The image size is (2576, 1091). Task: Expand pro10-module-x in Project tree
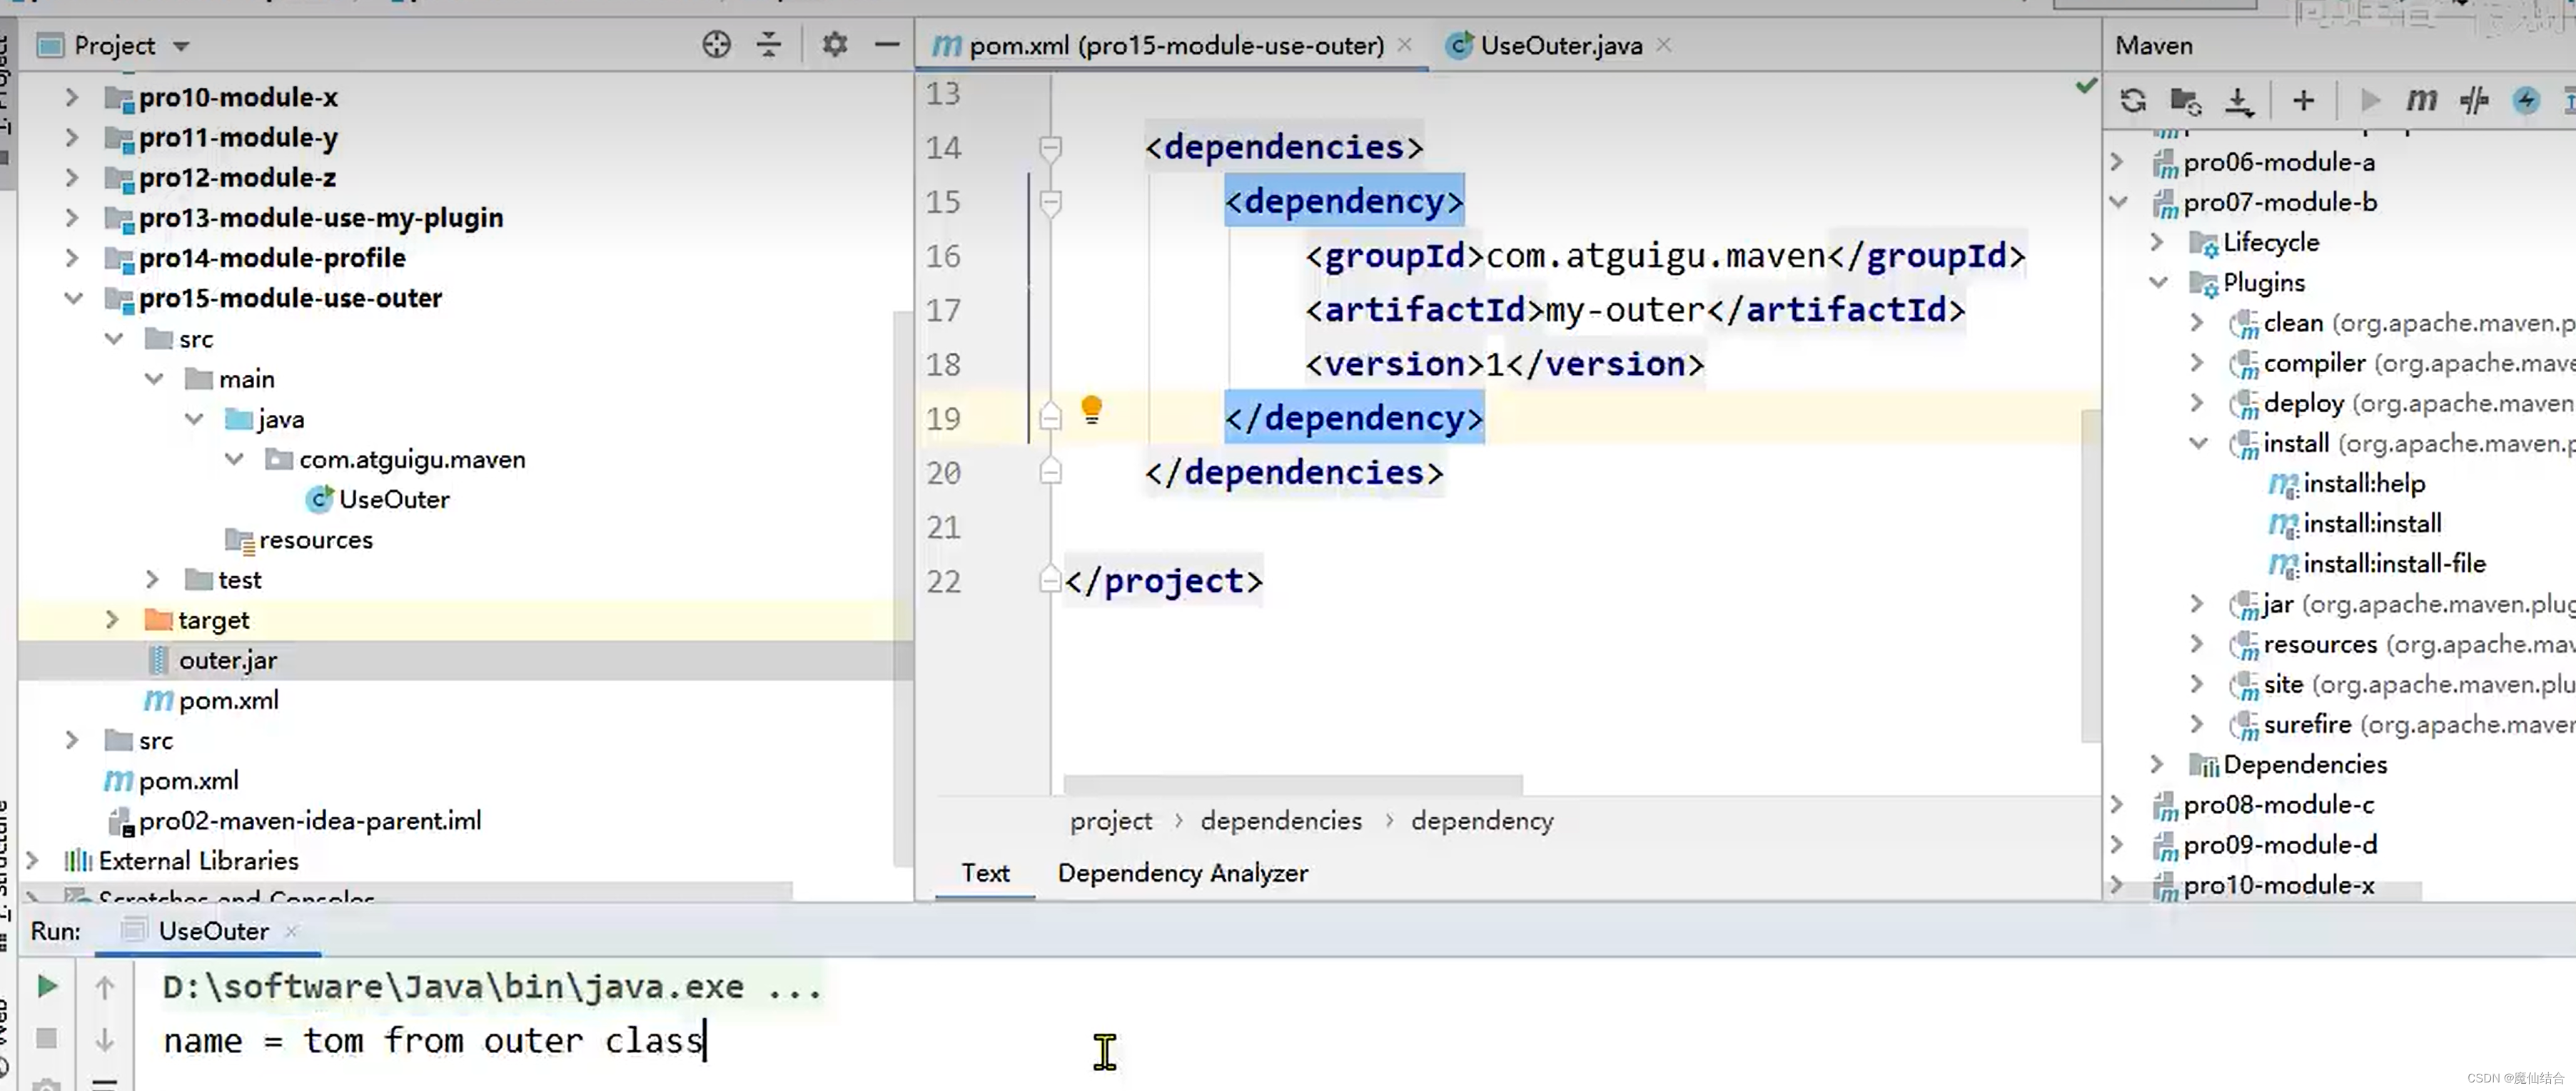(71, 97)
